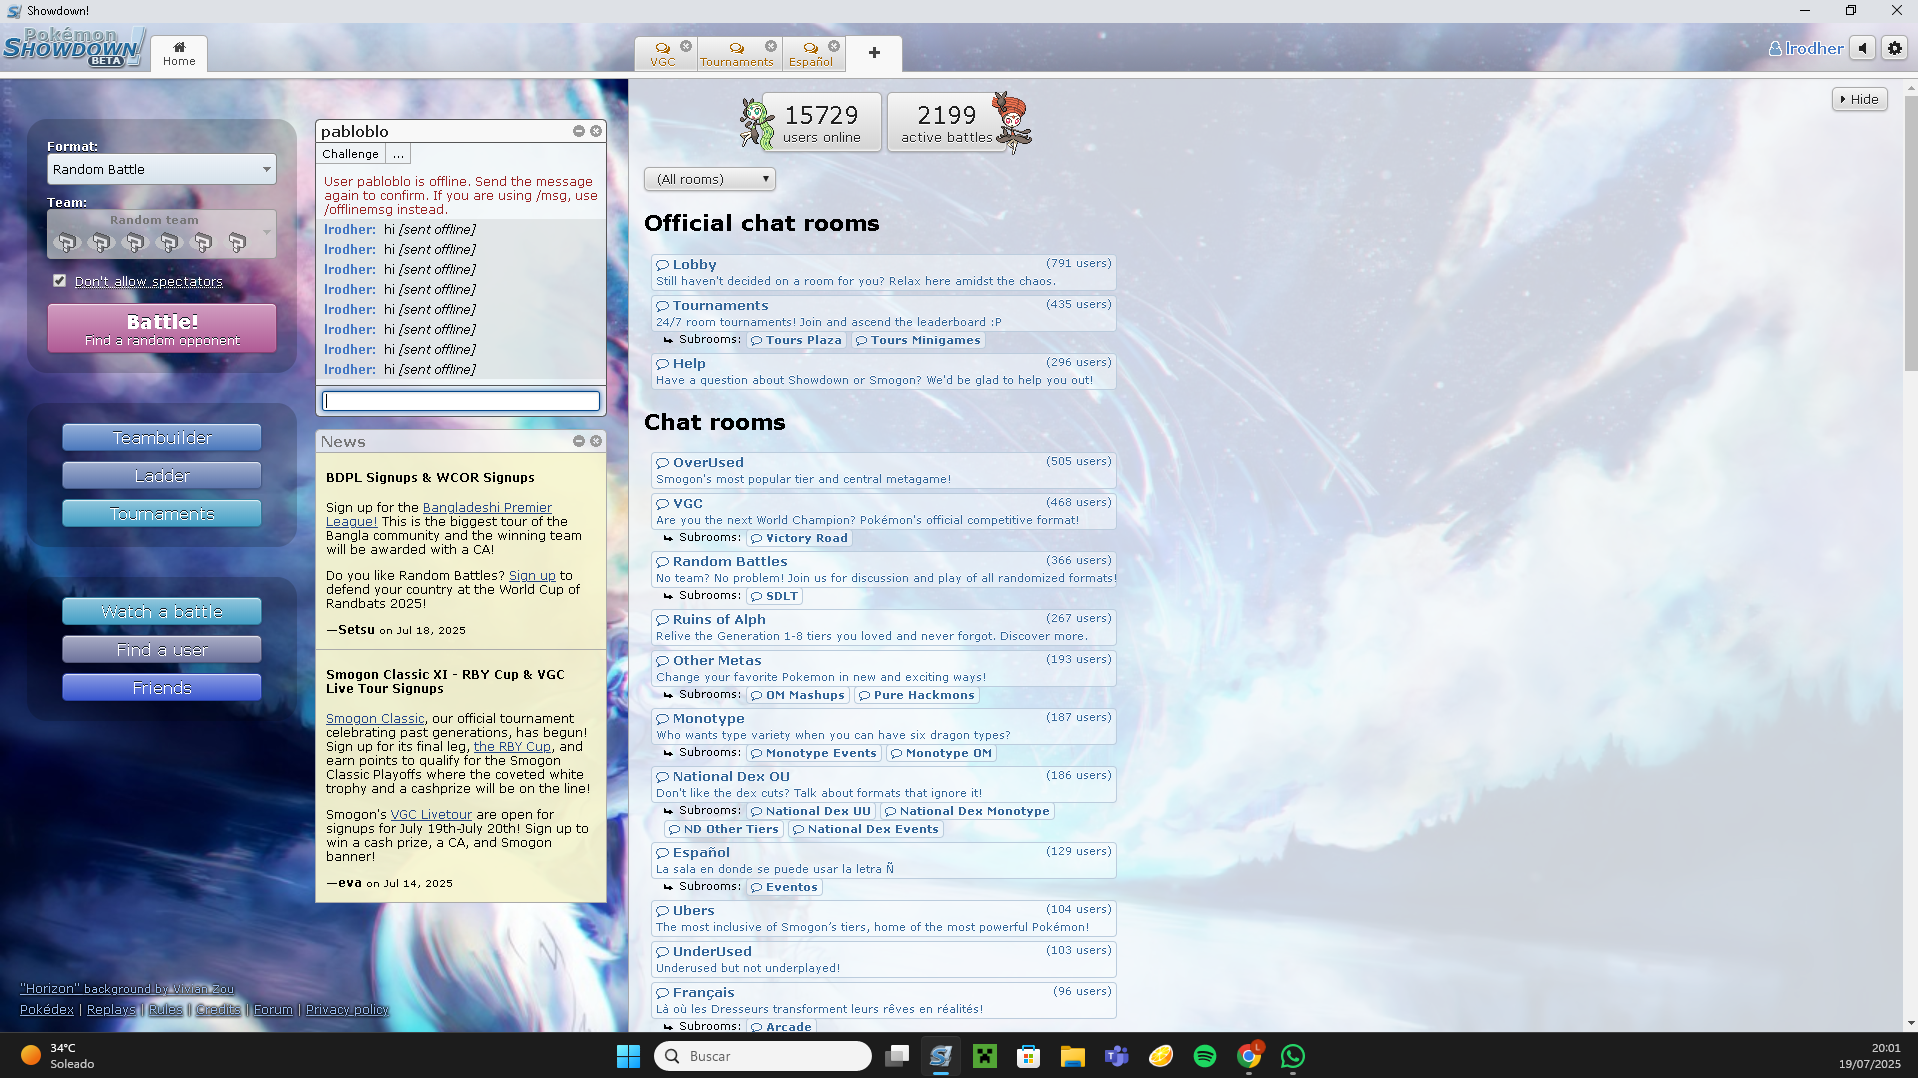The width and height of the screenshot is (1918, 1078).
Task: Open Spotify from the taskbar
Action: tap(1205, 1056)
